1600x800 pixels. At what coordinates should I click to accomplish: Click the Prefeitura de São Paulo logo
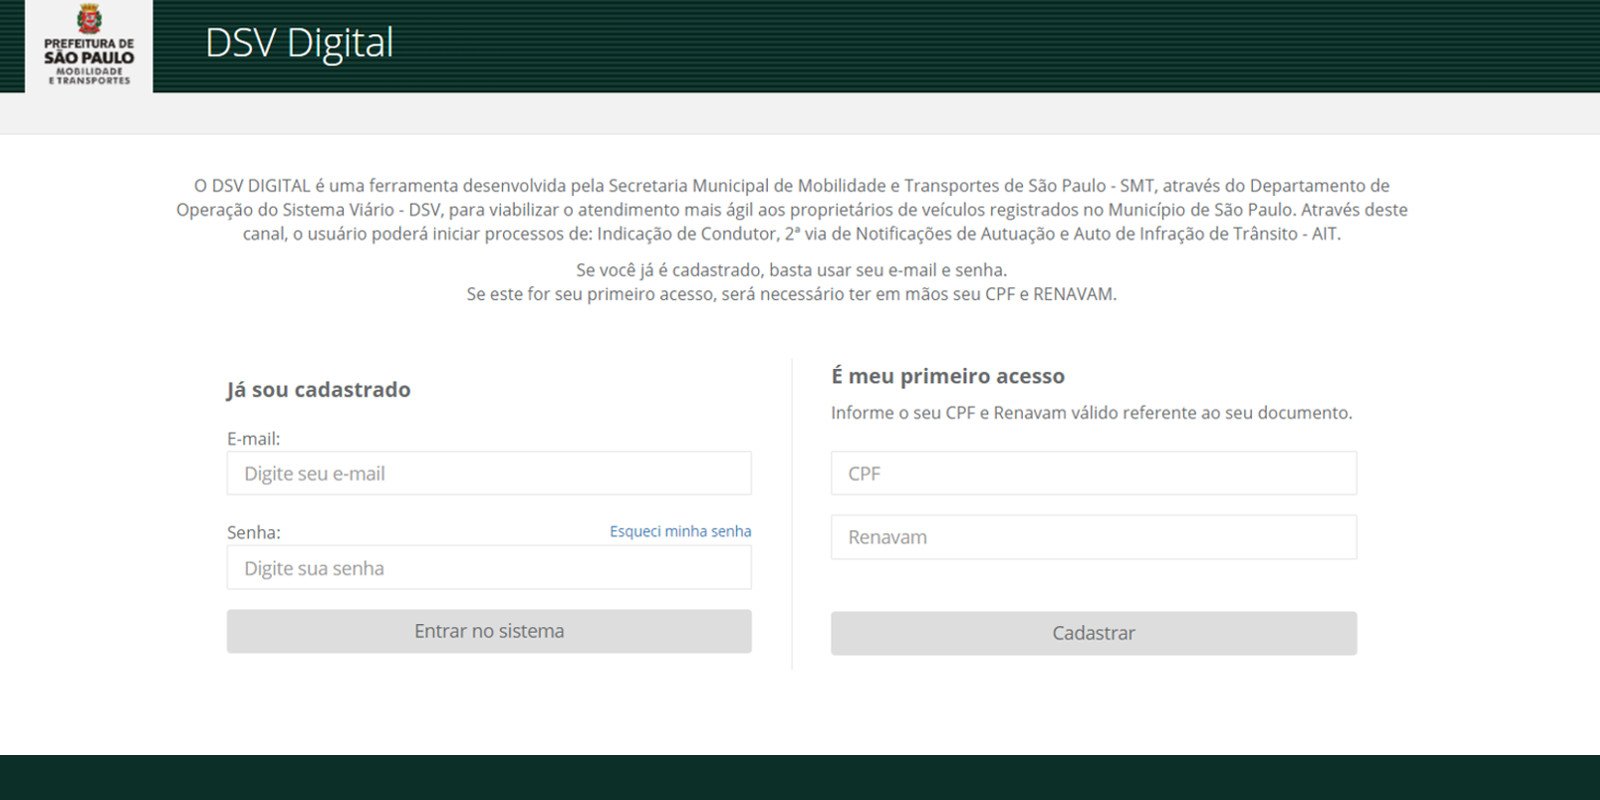(89, 45)
